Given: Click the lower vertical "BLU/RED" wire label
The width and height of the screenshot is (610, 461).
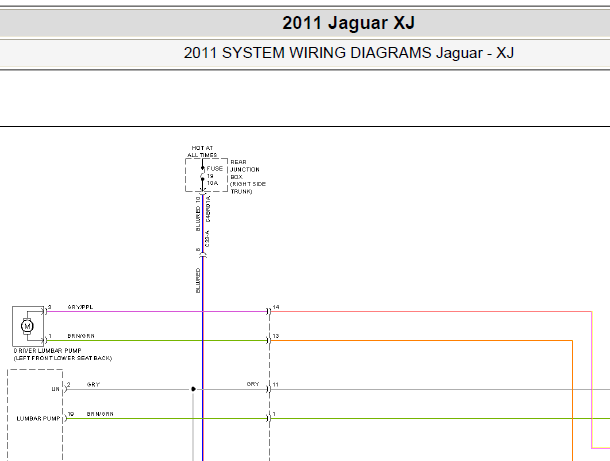Looking at the screenshot, I should pos(198,280).
